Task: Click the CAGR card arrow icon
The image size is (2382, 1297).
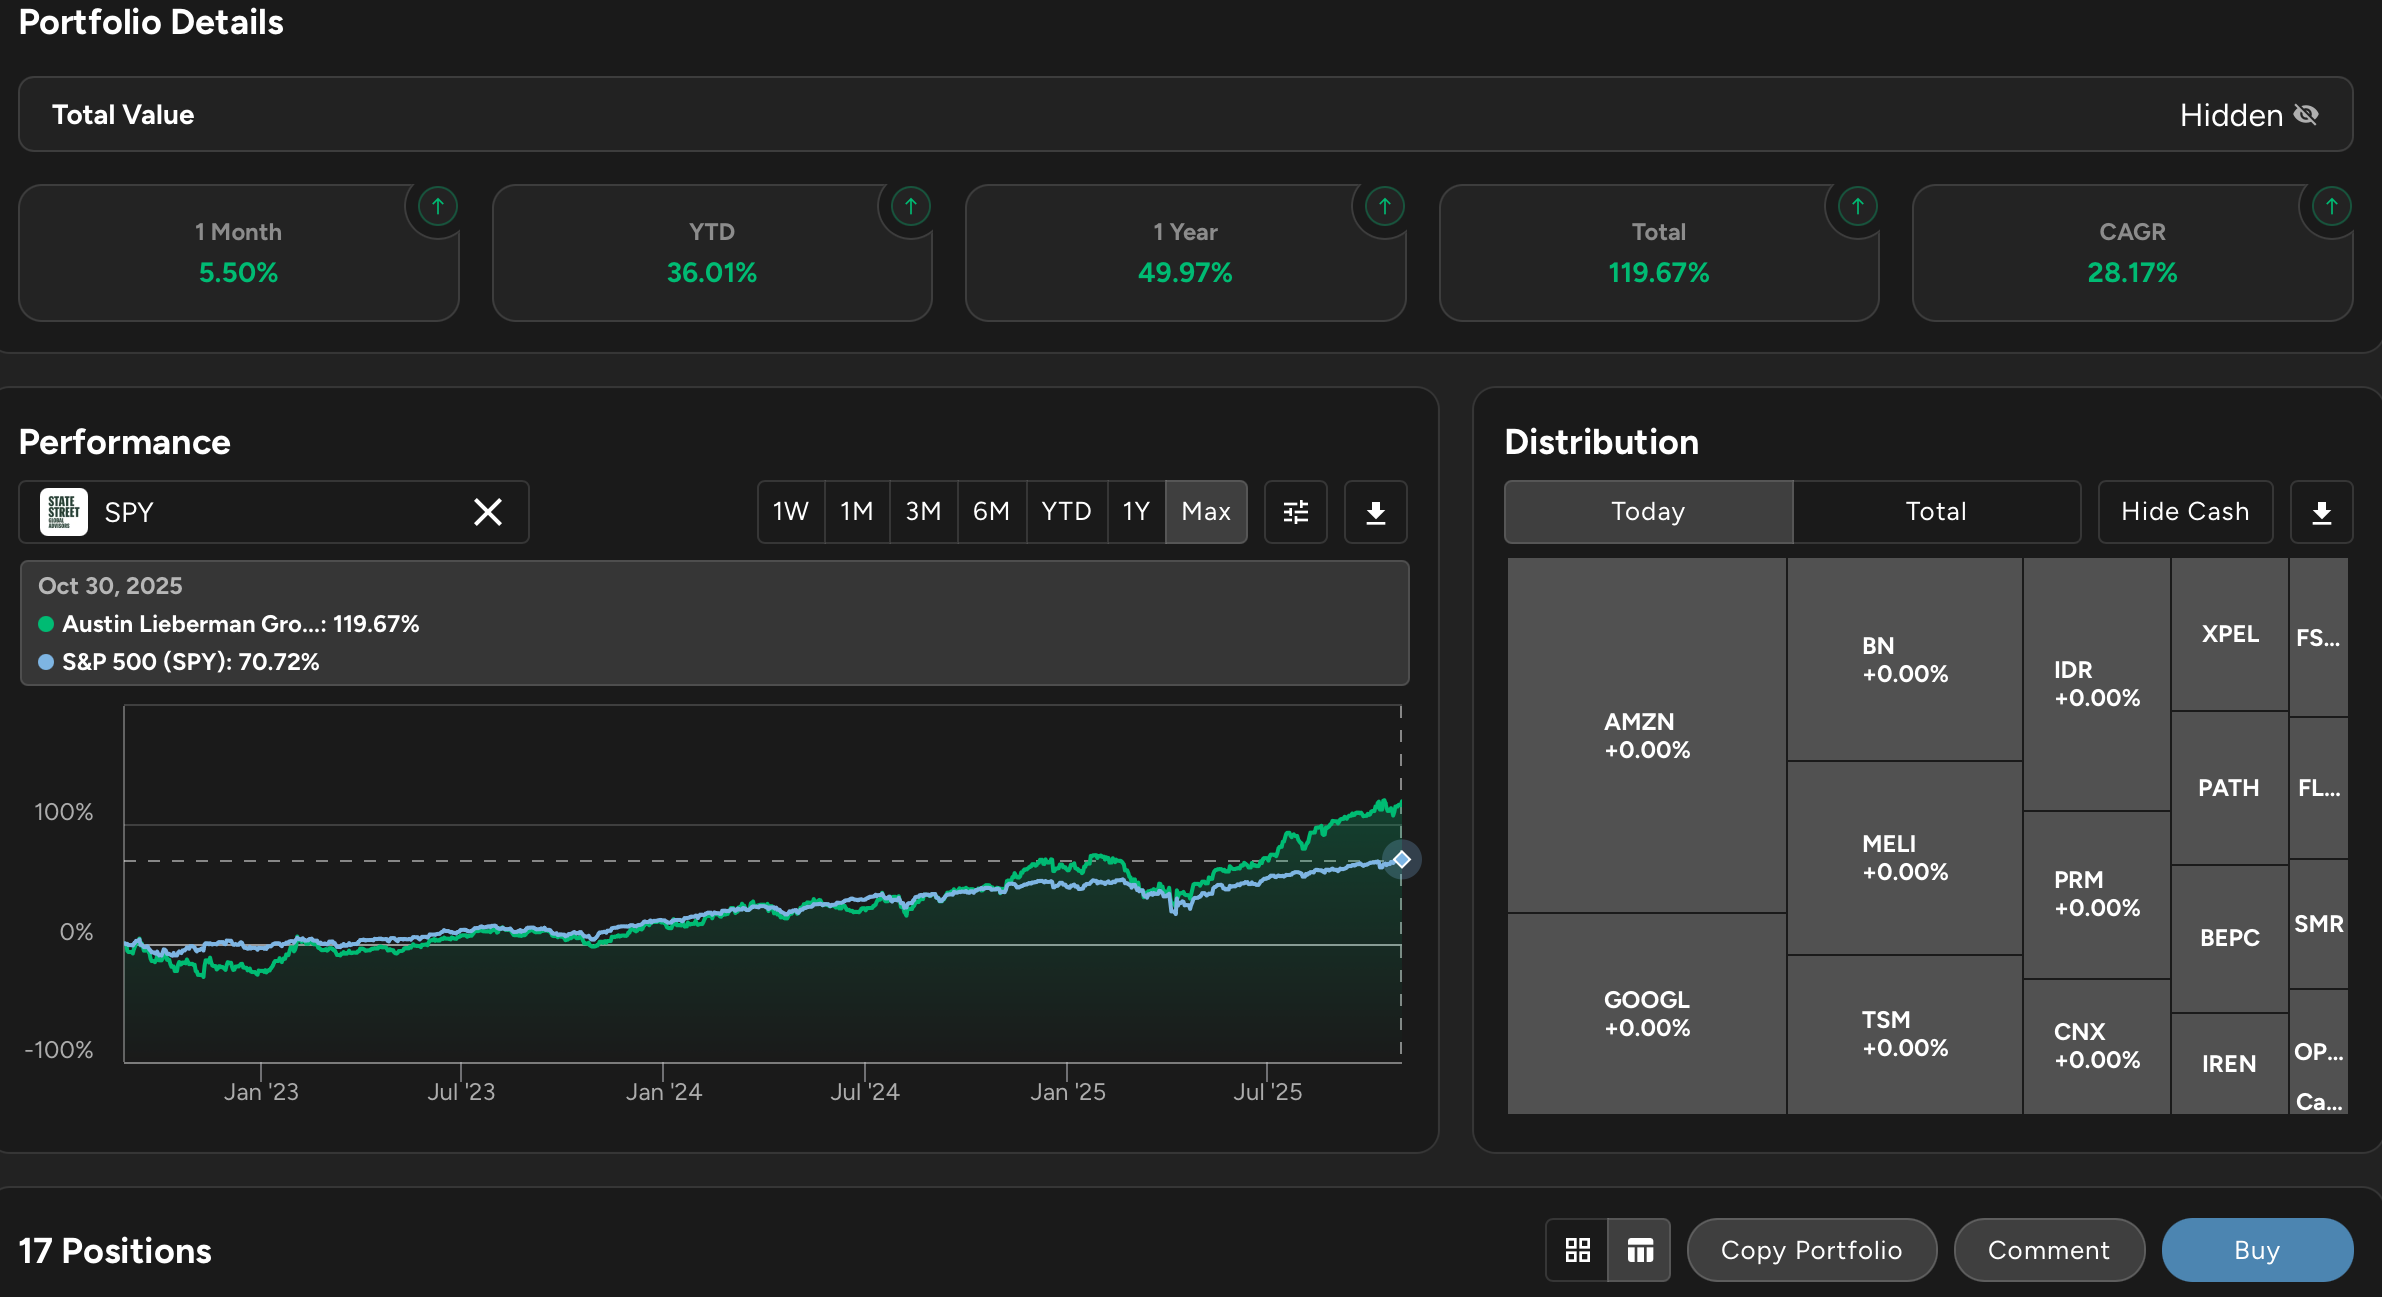Action: pos(2332,207)
